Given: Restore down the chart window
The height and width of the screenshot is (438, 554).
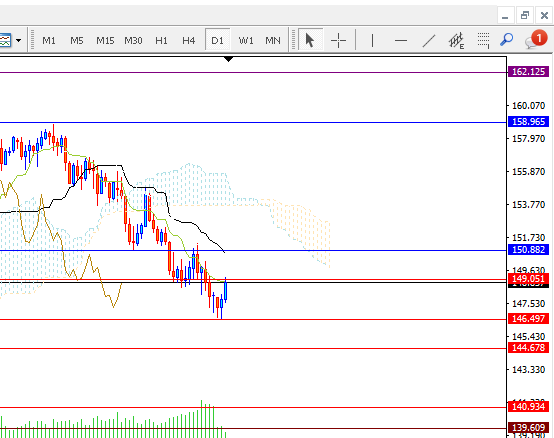Looking at the screenshot, I should coord(525,16).
